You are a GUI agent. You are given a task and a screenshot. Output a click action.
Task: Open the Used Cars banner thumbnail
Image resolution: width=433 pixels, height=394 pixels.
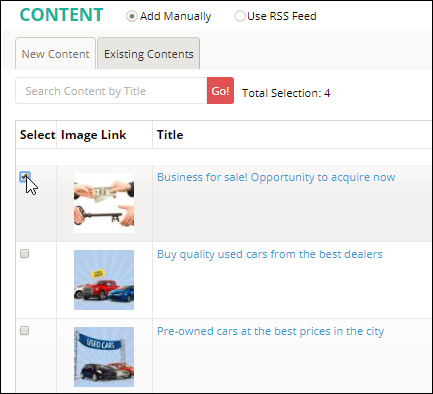tap(104, 357)
